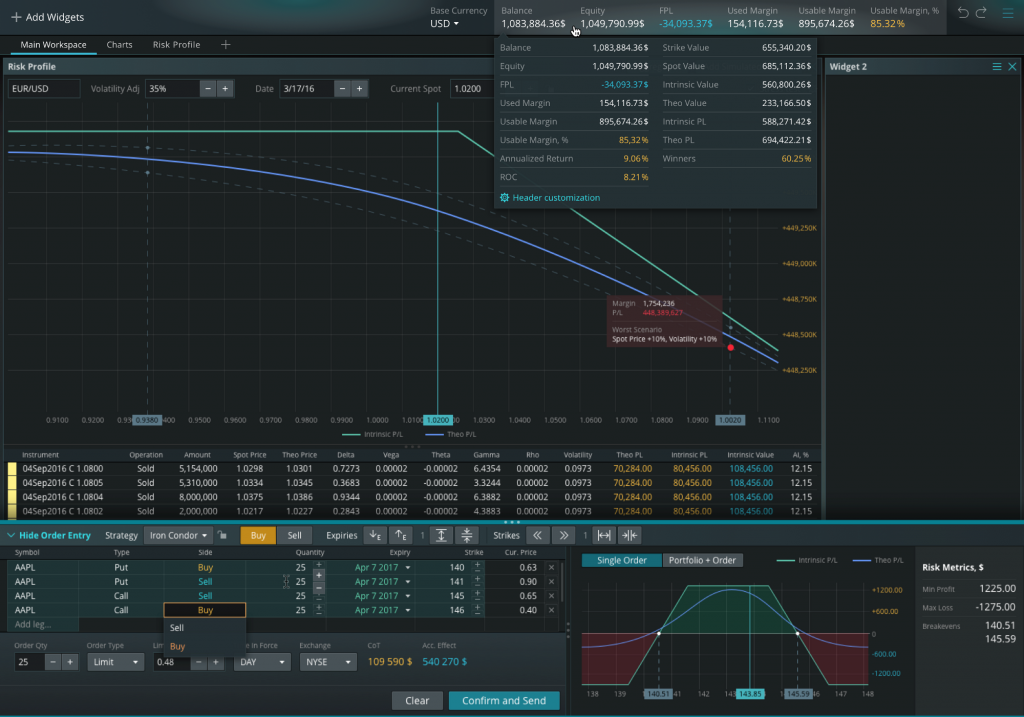The image size is (1024, 717).
Task: Click the Limit price input field
Action: click(x=170, y=661)
